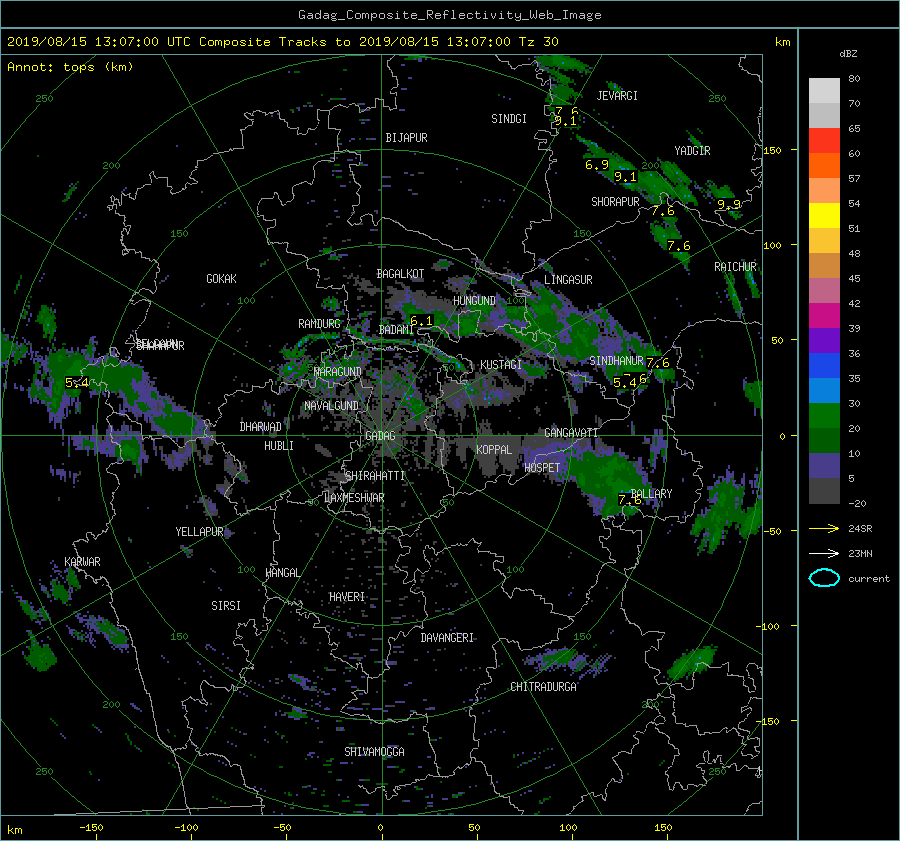Image resolution: width=900 pixels, height=841 pixels.
Task: Select the HUBLI city label
Action: pos(278,446)
